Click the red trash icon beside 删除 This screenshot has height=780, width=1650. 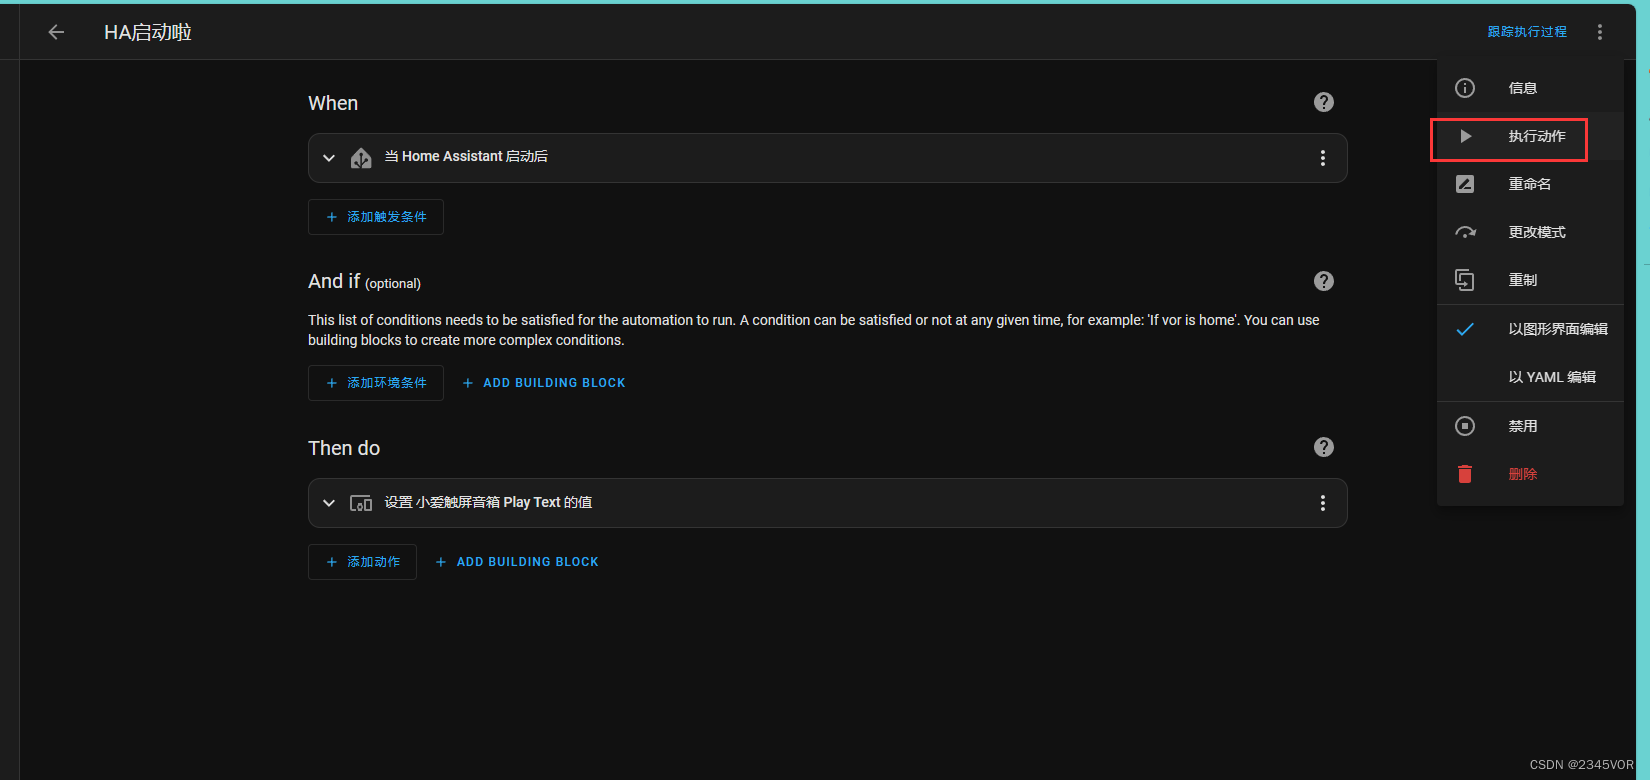tap(1465, 474)
